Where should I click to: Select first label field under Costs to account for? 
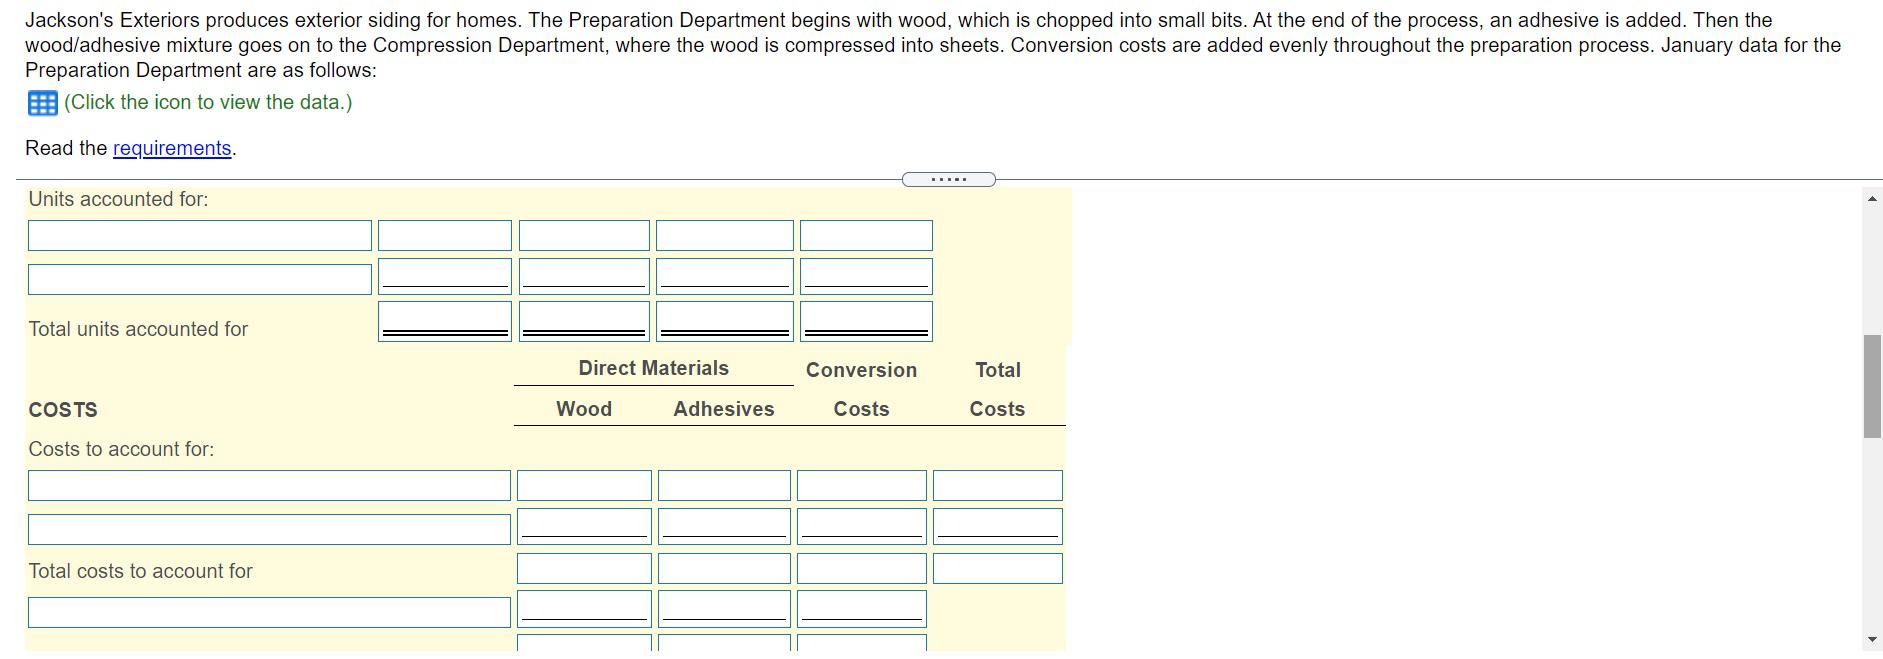(x=269, y=486)
